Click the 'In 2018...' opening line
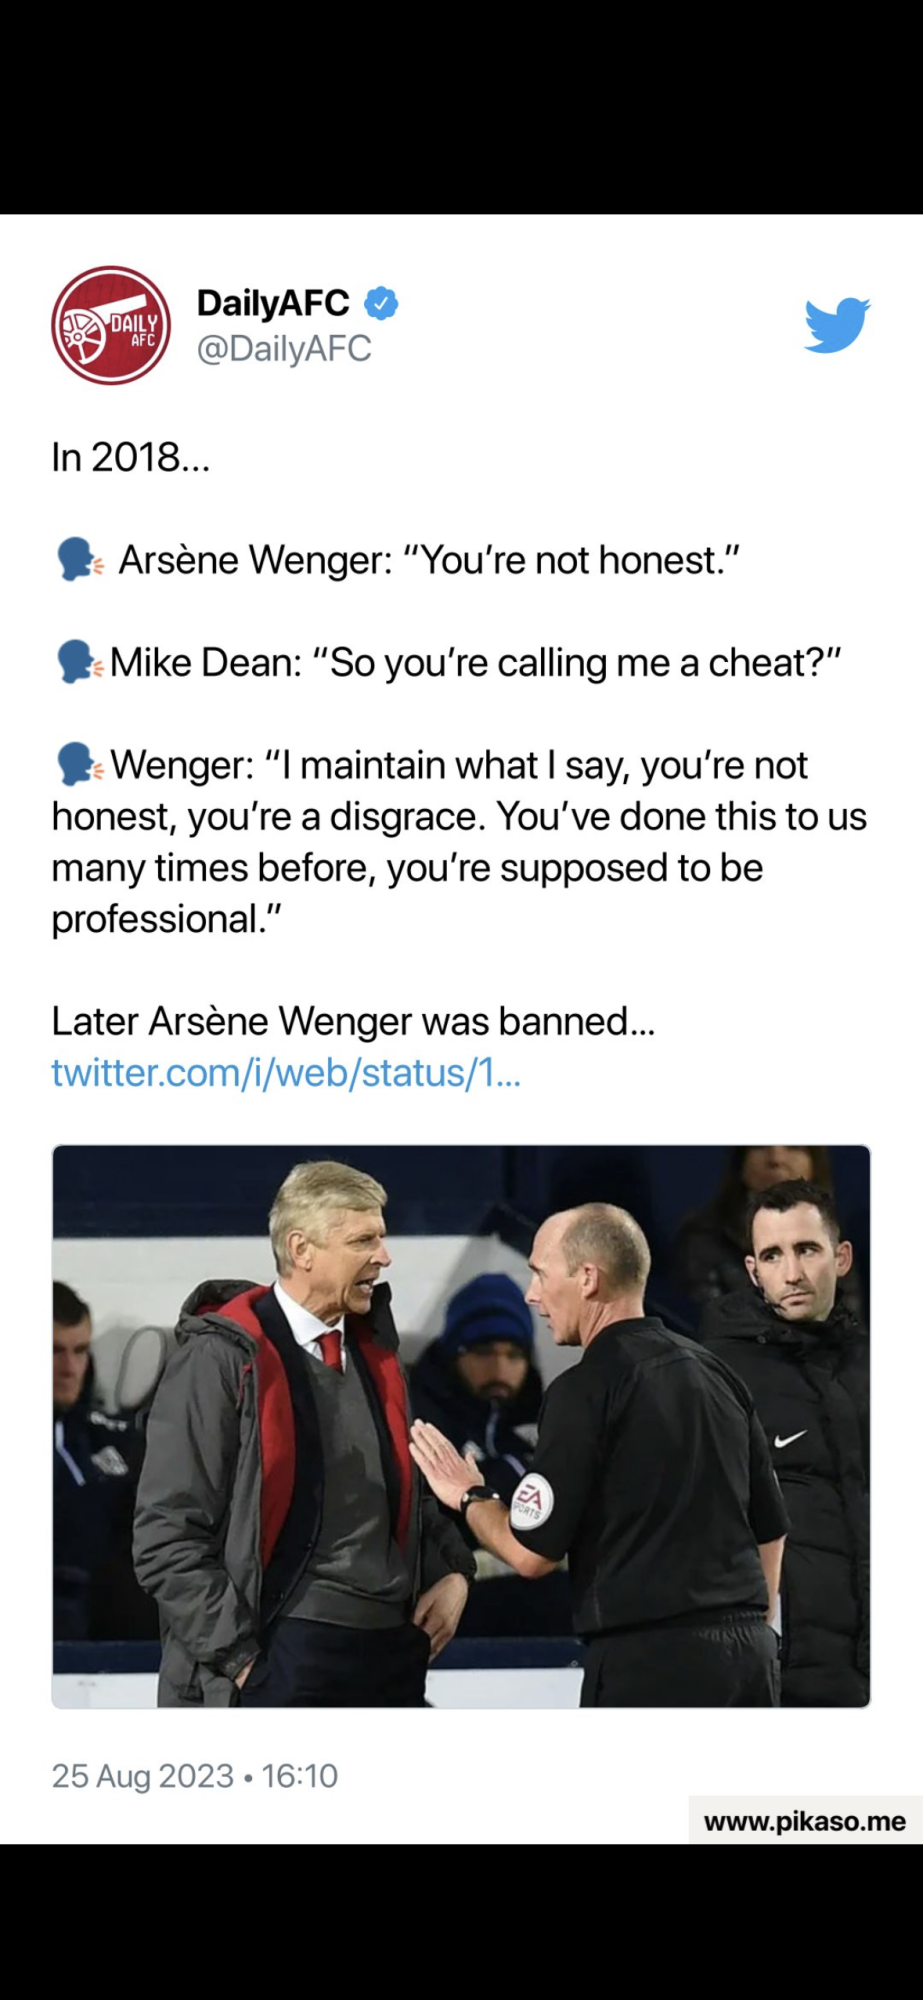This screenshot has height=2000, width=923. coord(130,457)
